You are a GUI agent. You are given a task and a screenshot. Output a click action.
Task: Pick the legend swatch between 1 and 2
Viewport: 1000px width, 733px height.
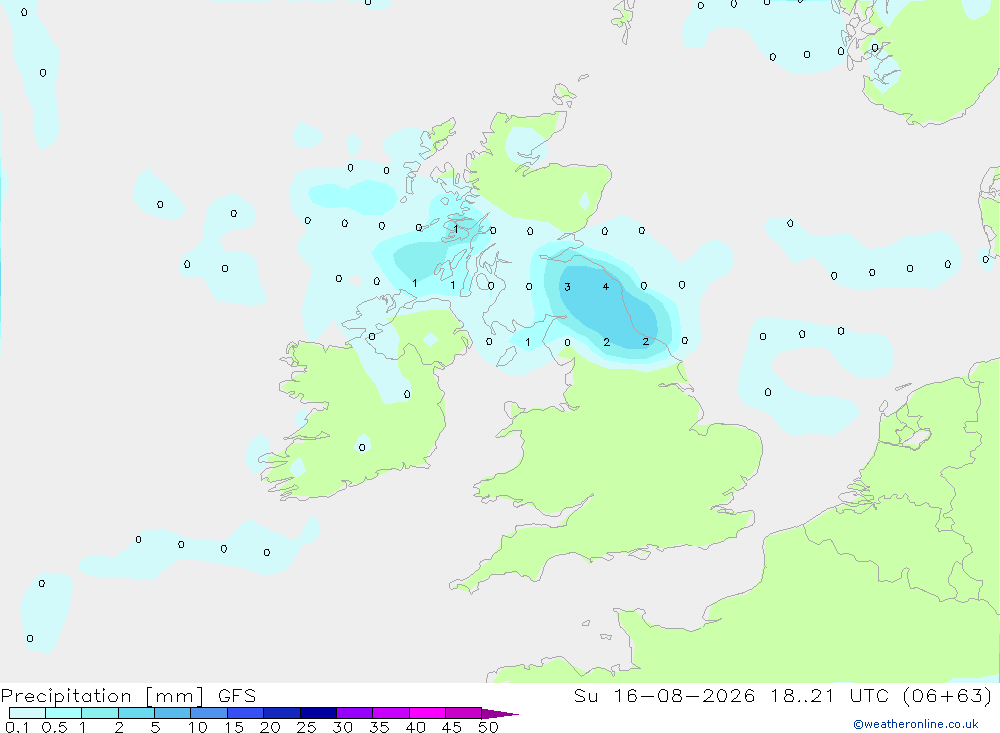(x=99, y=713)
